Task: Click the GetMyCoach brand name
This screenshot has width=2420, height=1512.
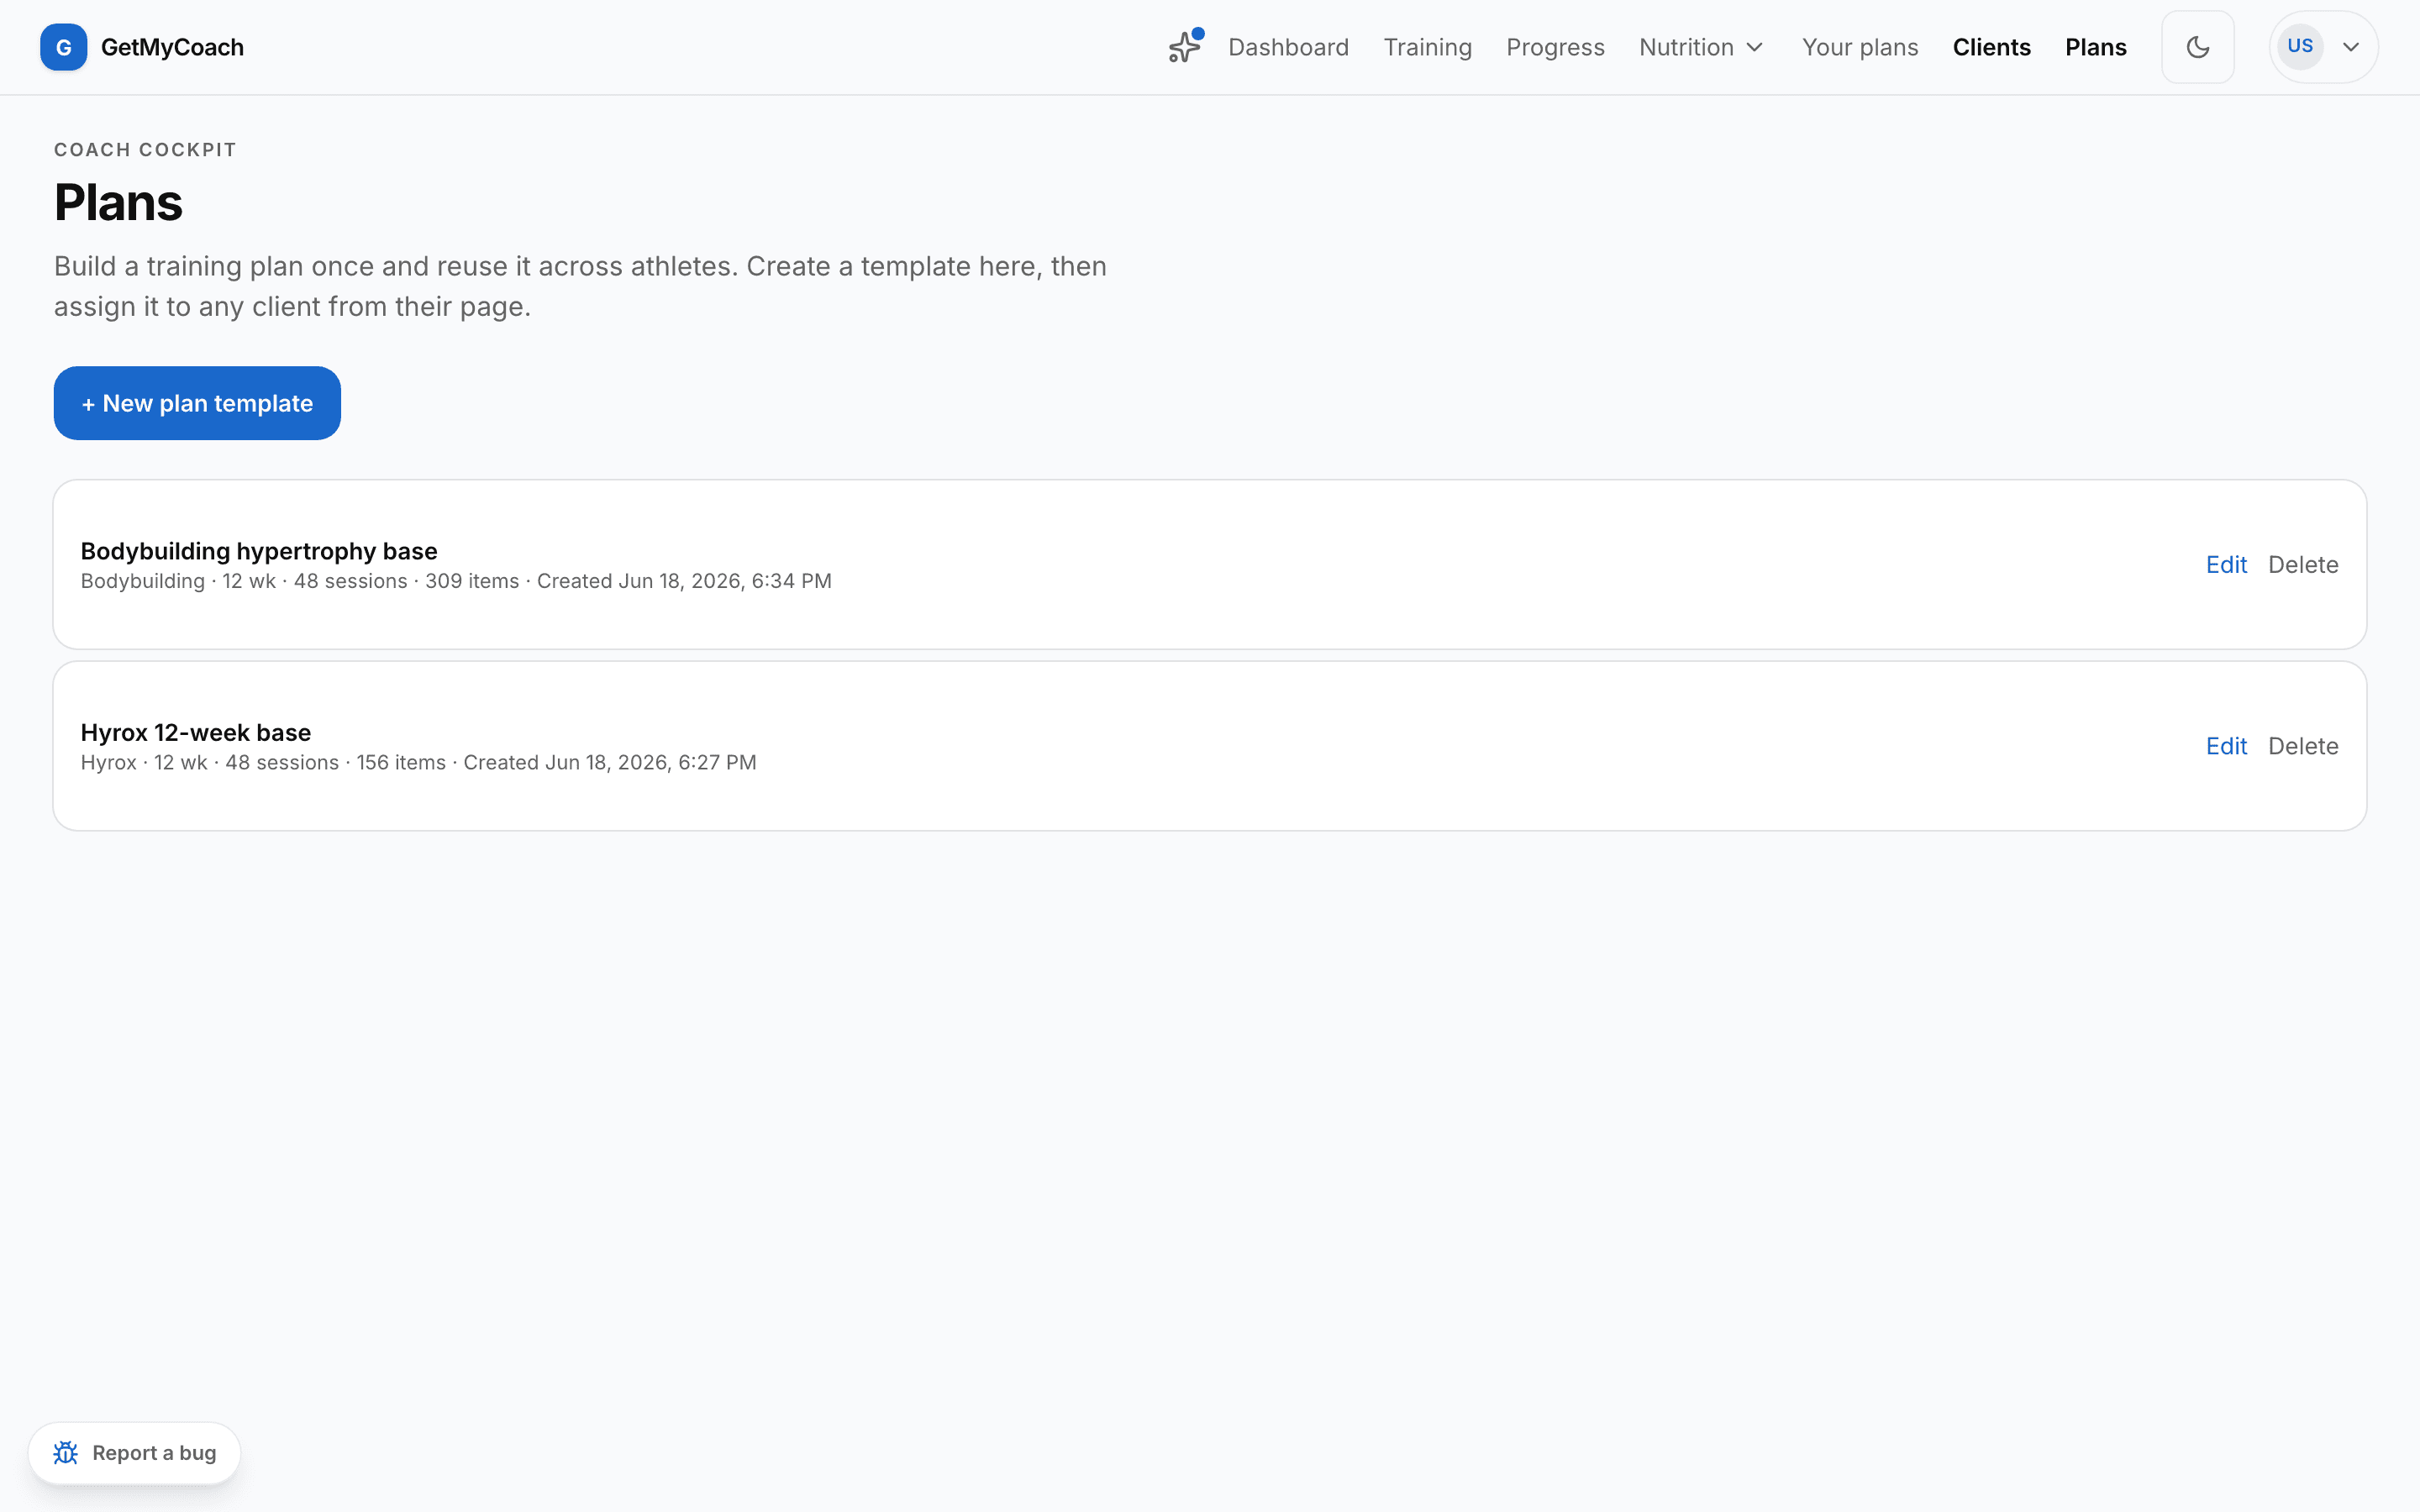Action: coord(172,47)
